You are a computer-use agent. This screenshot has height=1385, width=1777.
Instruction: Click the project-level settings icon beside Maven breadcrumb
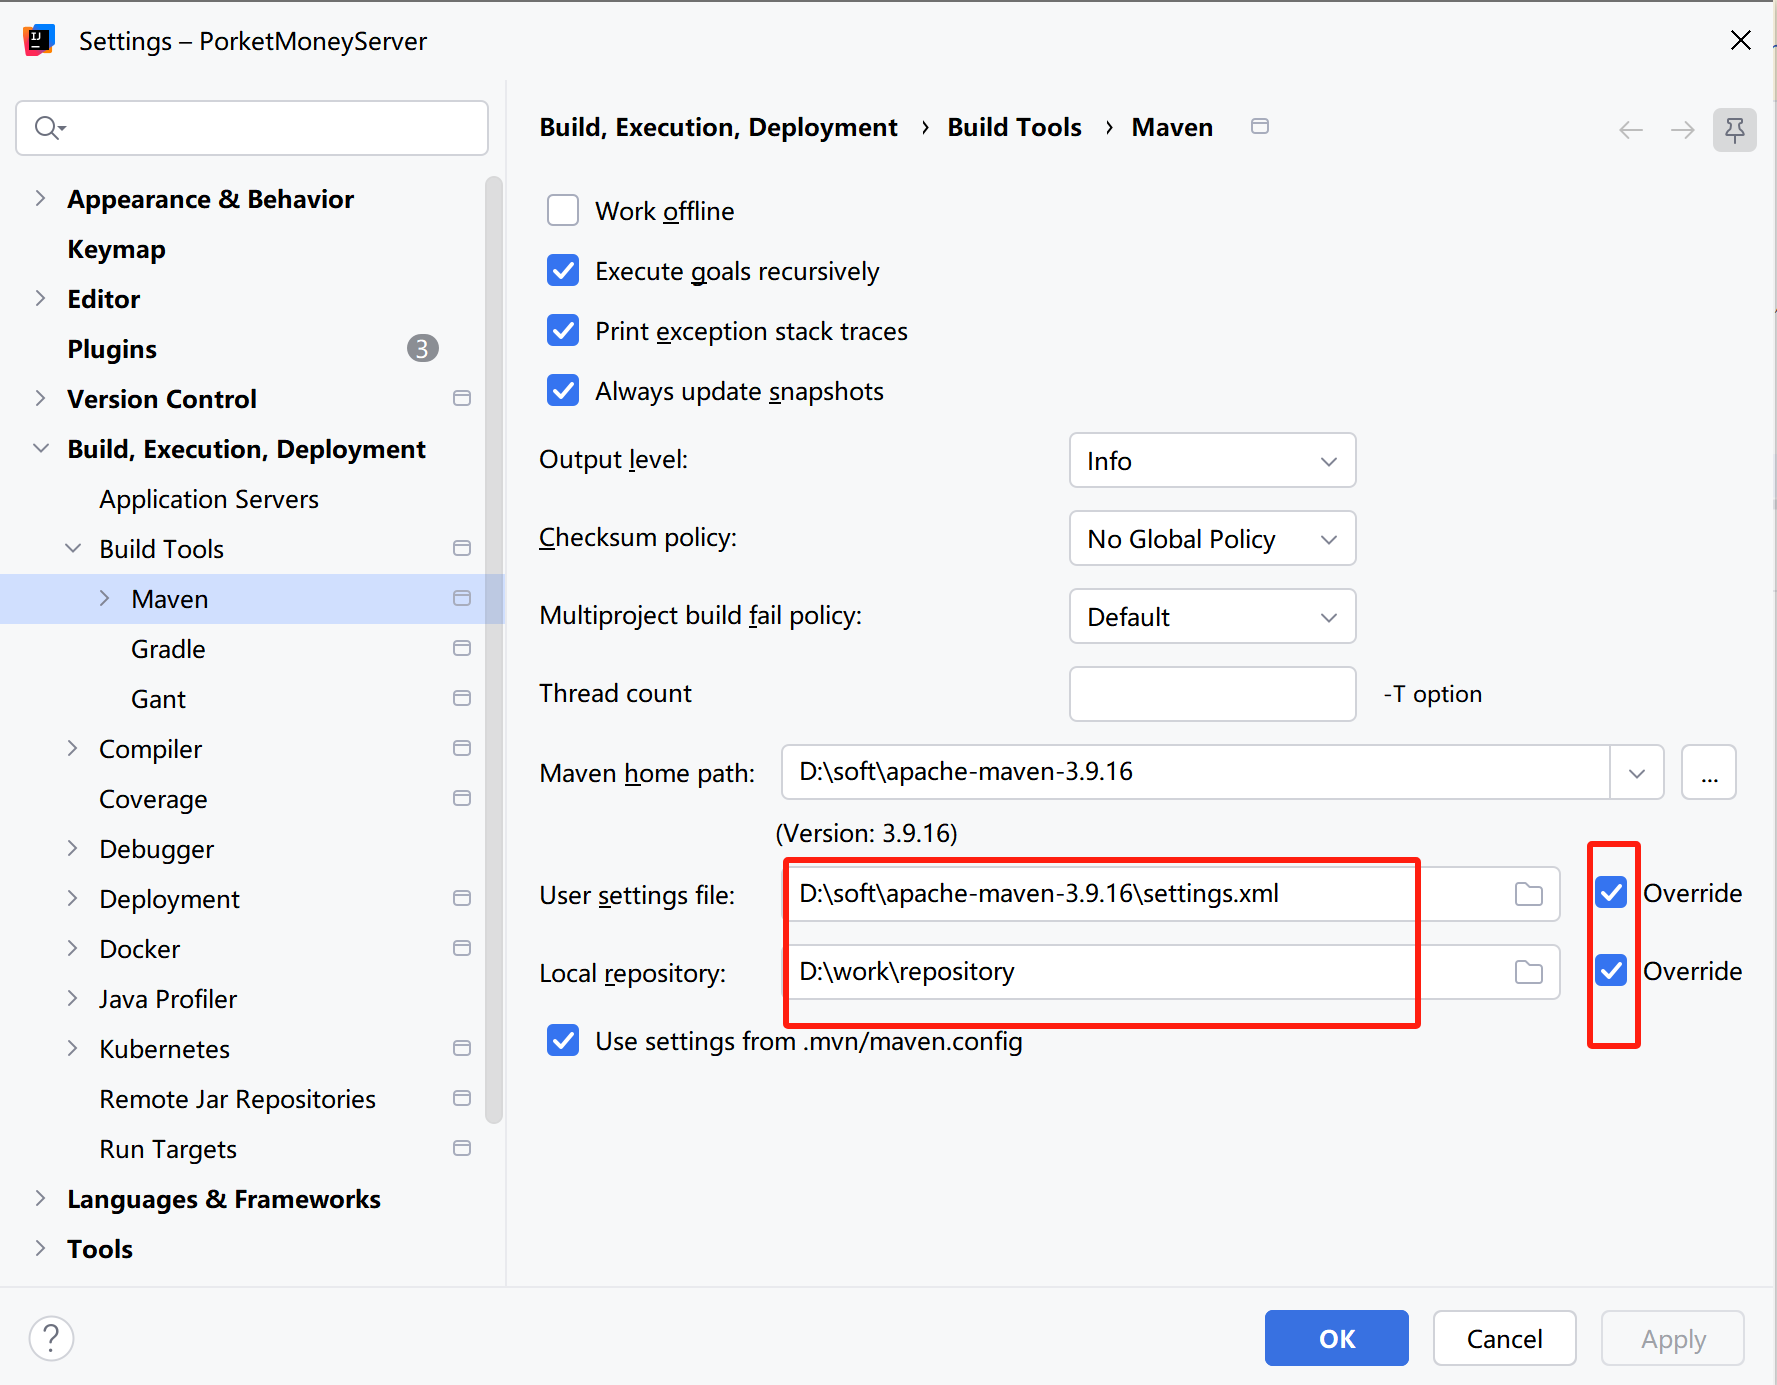(1260, 126)
